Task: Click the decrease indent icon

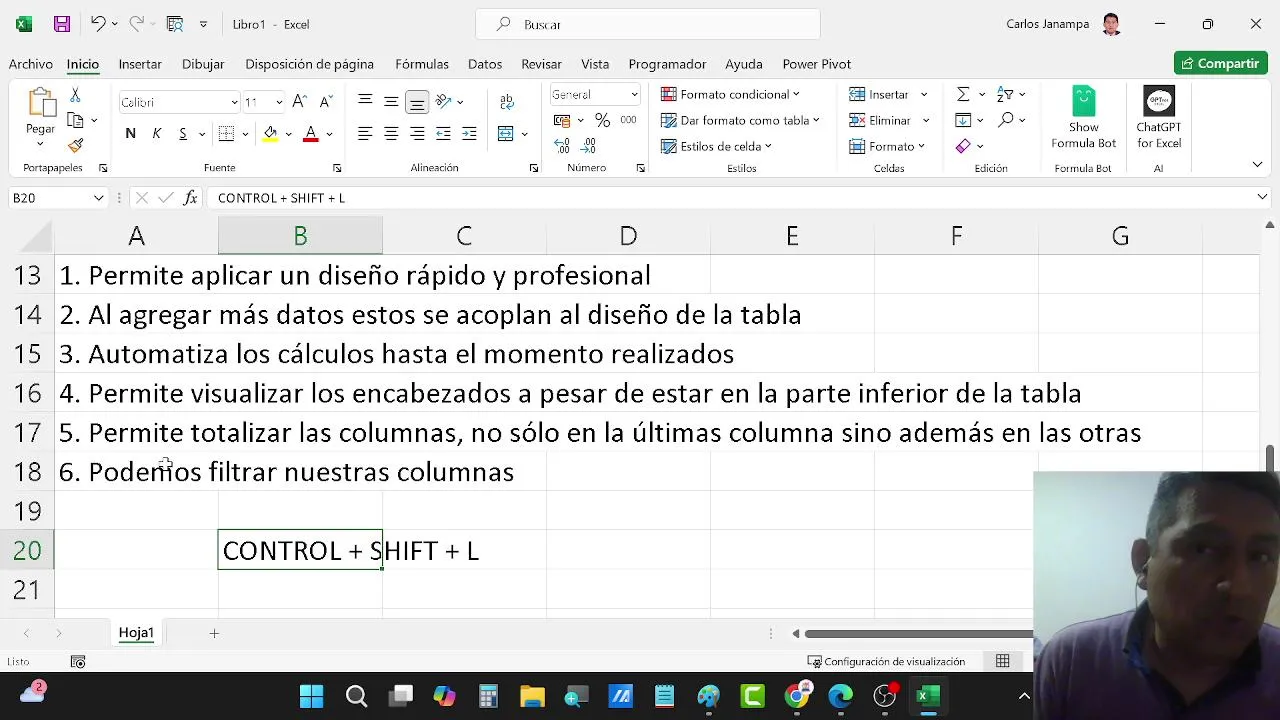Action: click(x=443, y=133)
